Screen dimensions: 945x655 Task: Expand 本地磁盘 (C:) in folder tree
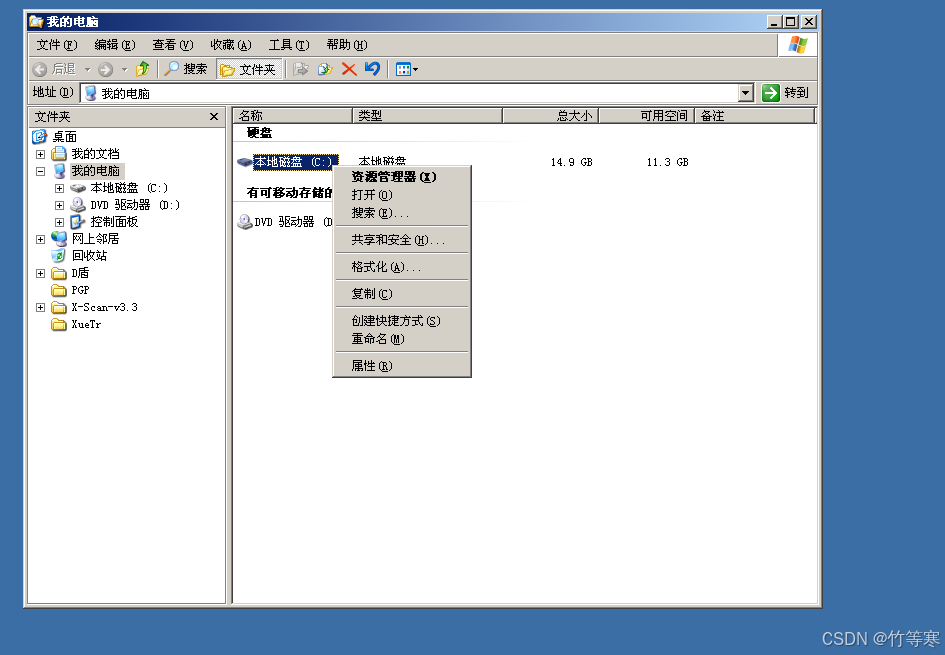(x=59, y=188)
